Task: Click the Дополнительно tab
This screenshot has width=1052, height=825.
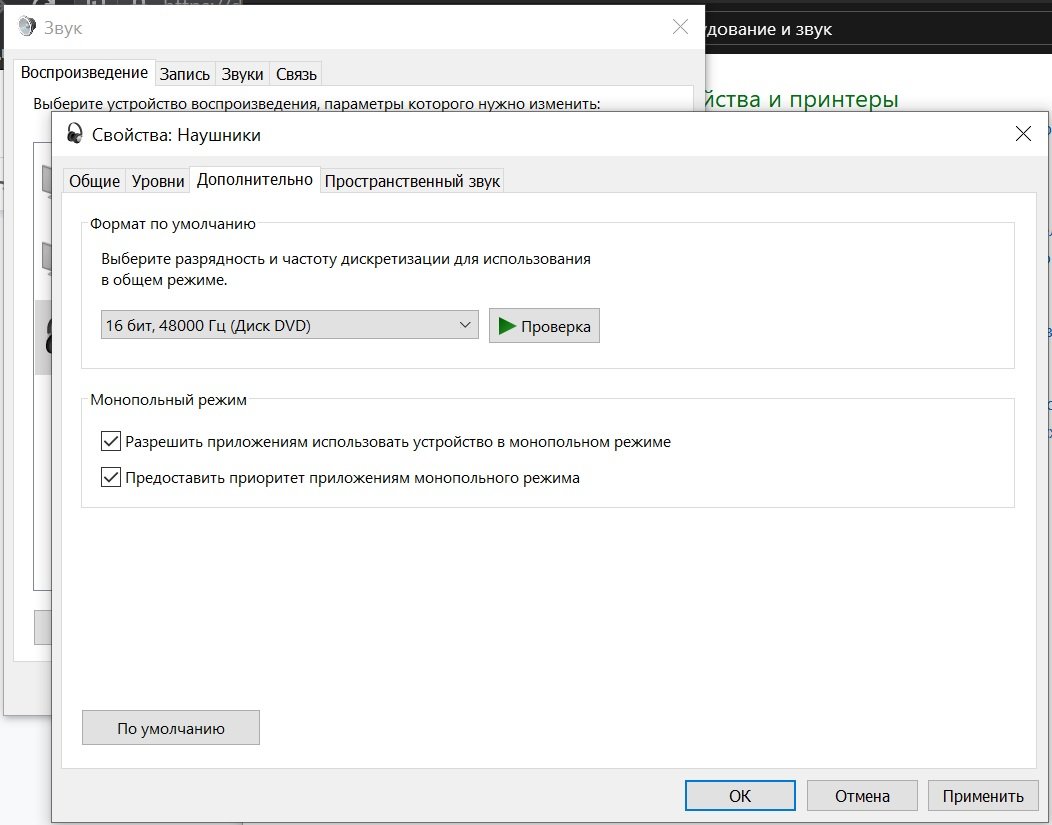Action: [255, 180]
